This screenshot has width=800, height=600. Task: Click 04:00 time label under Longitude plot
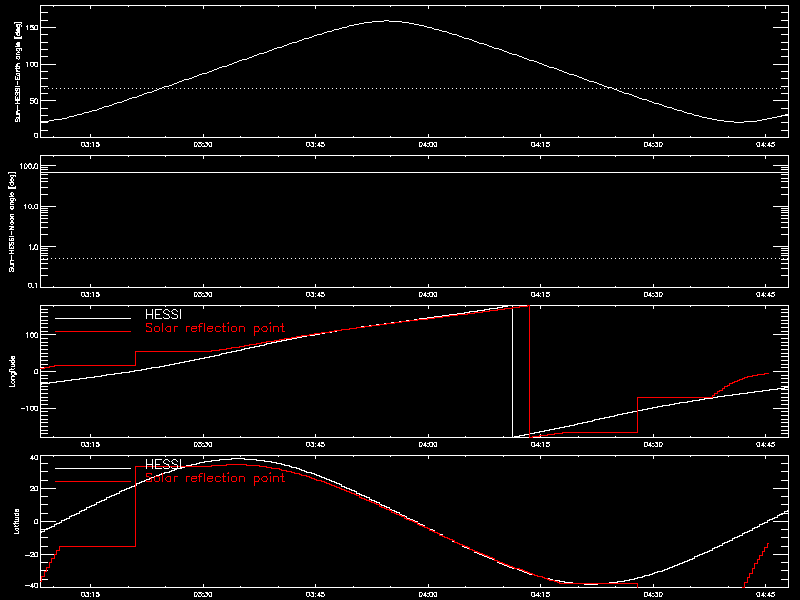click(428, 445)
